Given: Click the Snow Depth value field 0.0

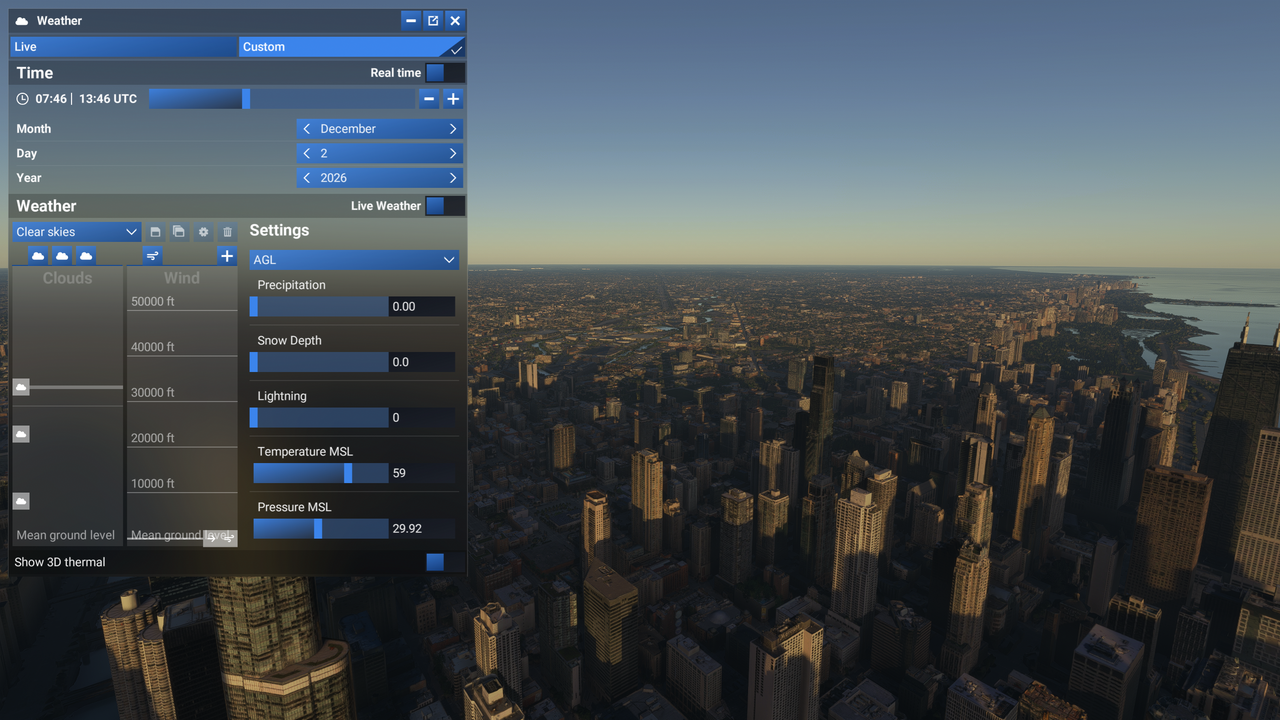Looking at the screenshot, I should (x=422, y=362).
